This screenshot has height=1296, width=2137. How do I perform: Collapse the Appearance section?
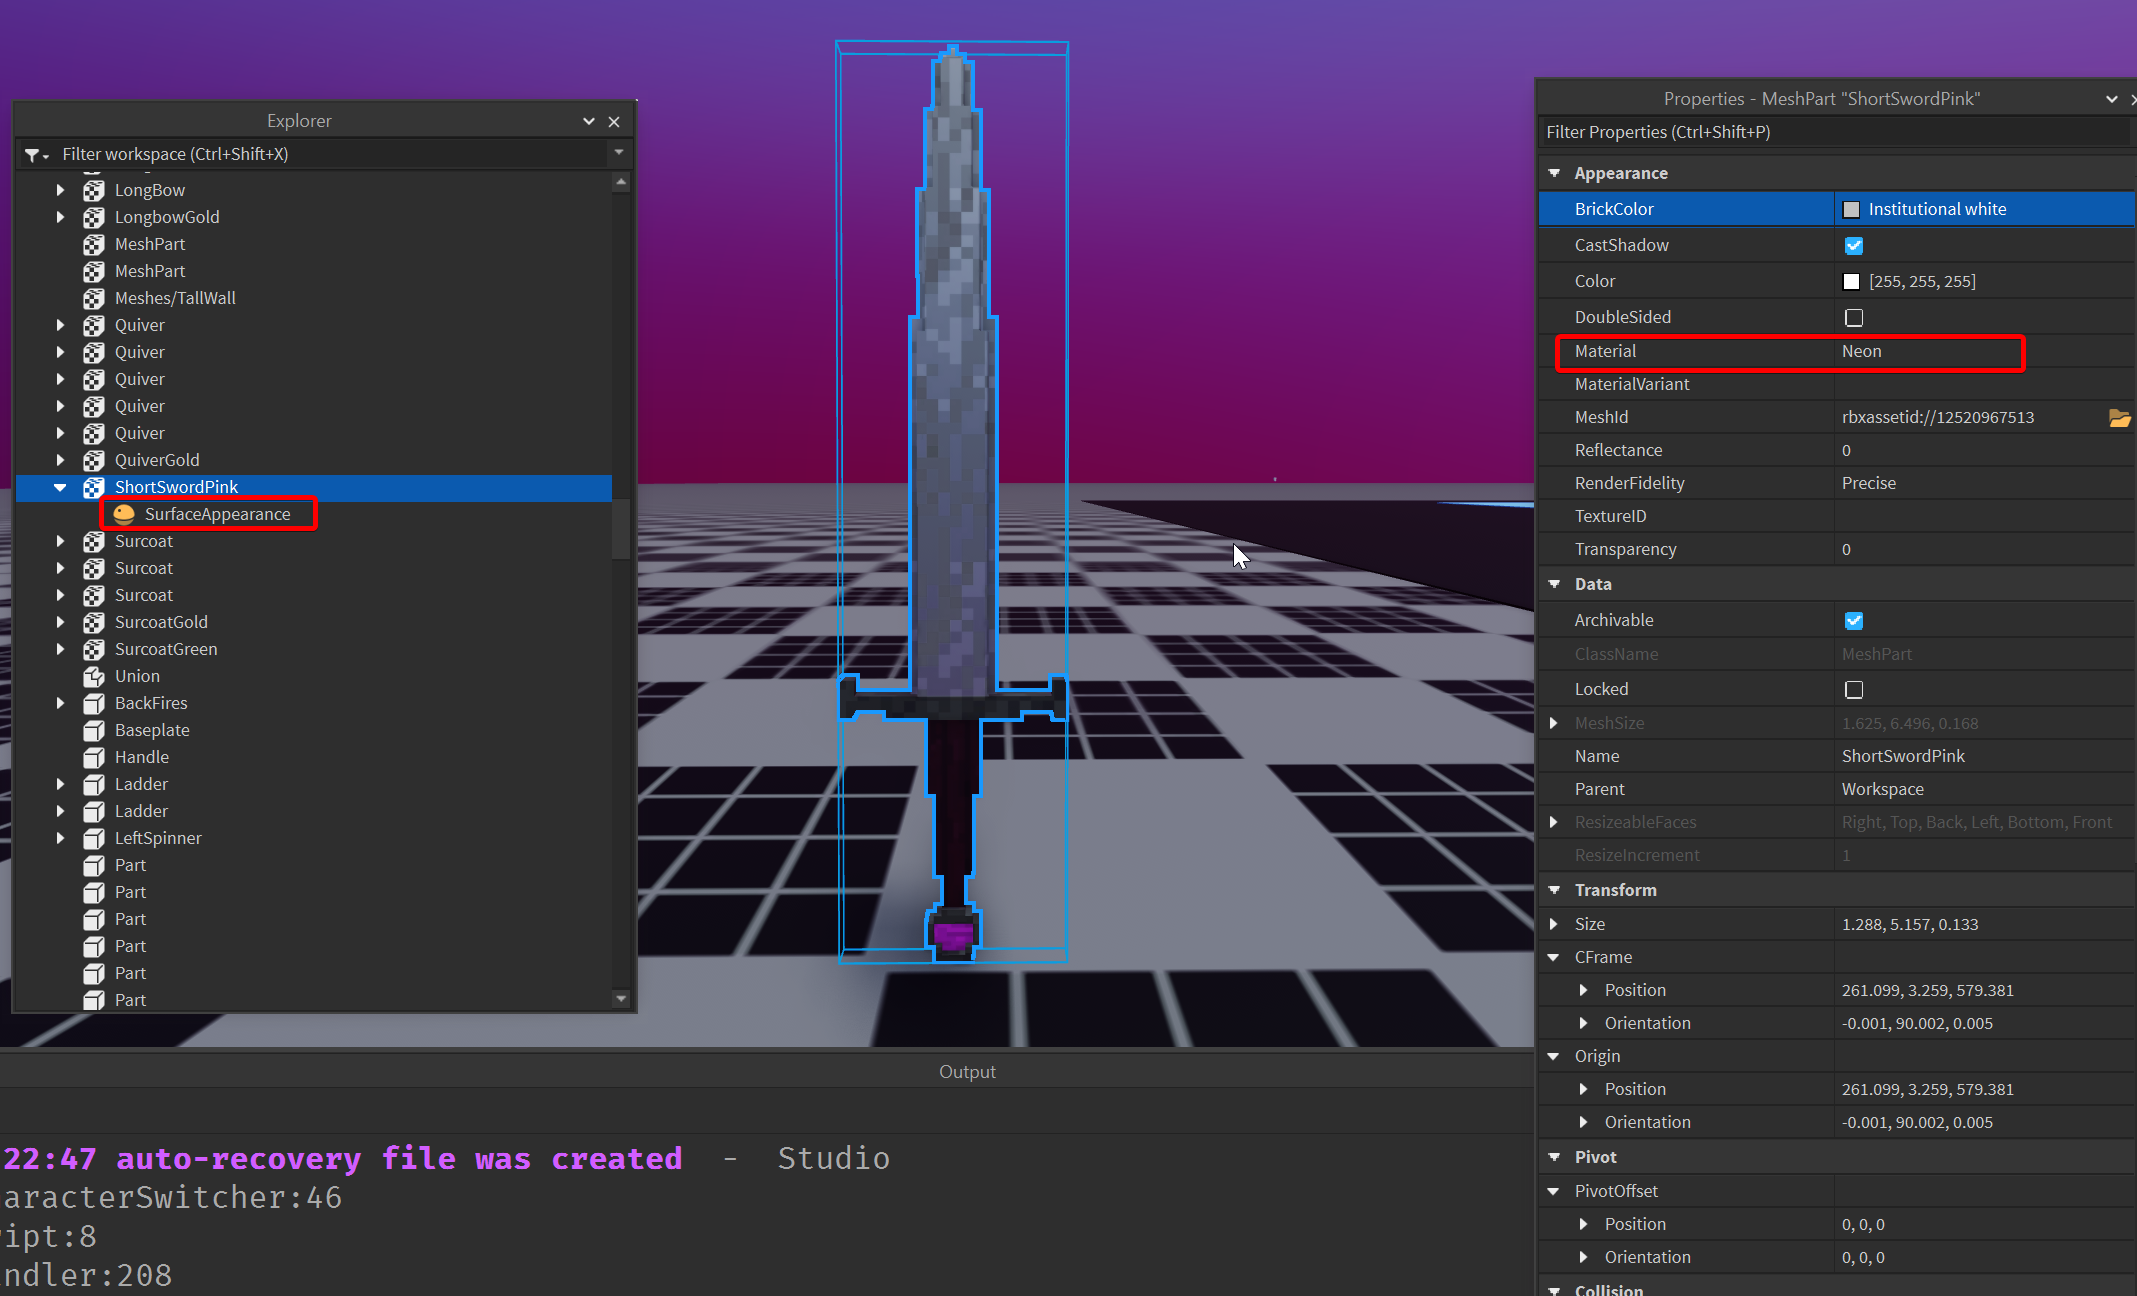click(x=1555, y=172)
